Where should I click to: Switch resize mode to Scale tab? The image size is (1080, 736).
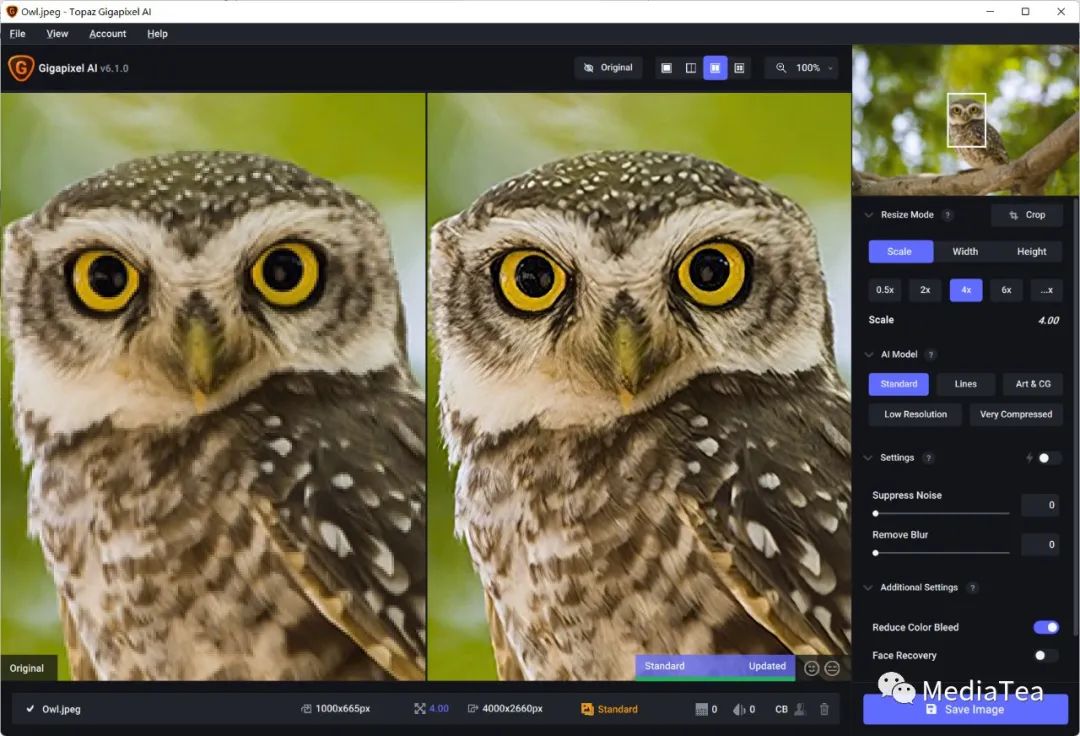(900, 251)
